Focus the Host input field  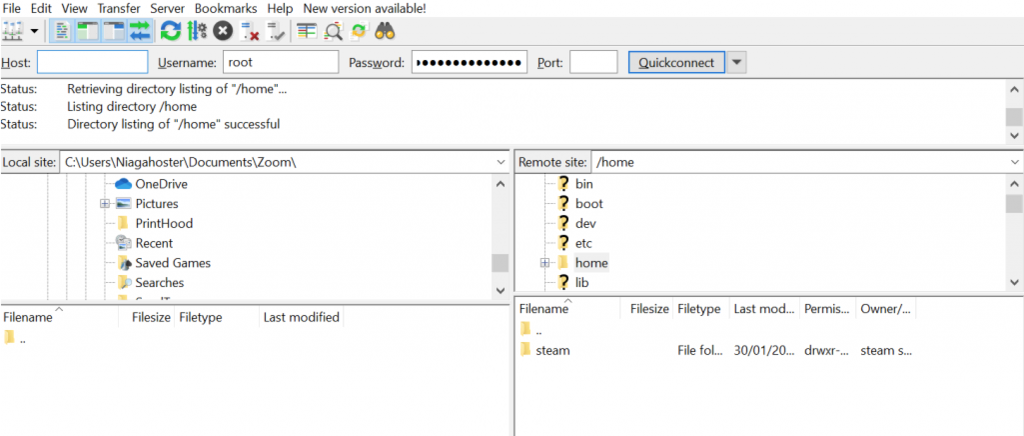point(93,63)
